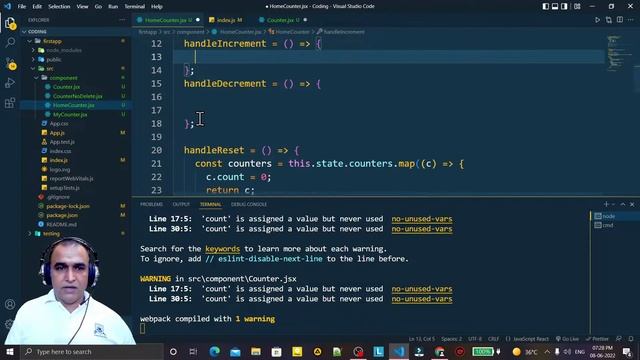
Task: Open the Terminal menu
Action: click(x=135, y=7)
